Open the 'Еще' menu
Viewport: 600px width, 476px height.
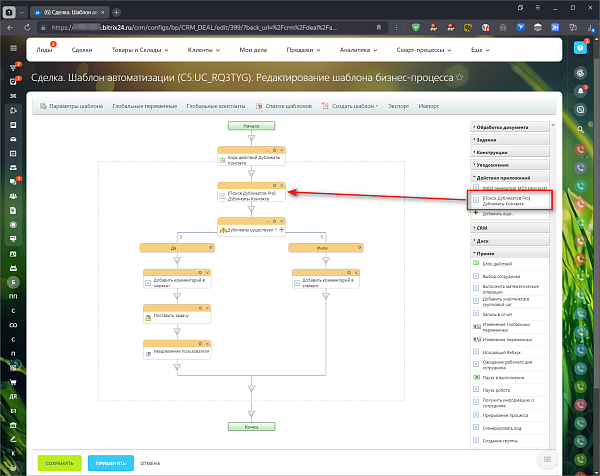coord(480,50)
